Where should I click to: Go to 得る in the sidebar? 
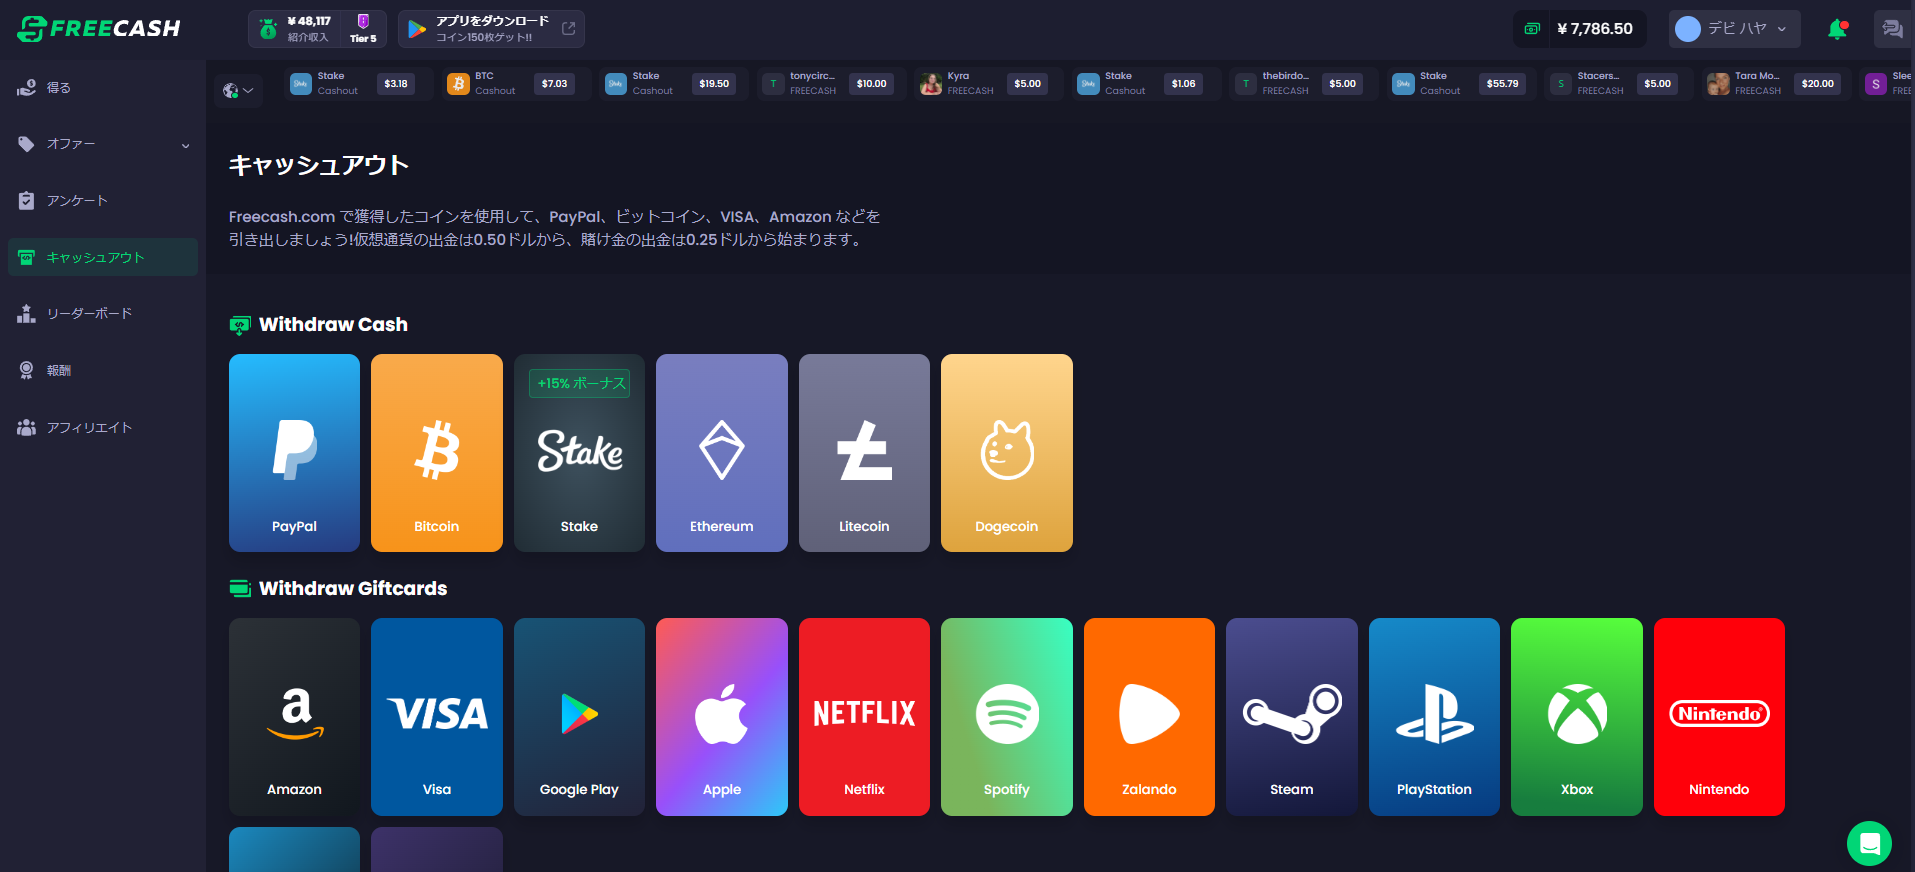tap(103, 88)
